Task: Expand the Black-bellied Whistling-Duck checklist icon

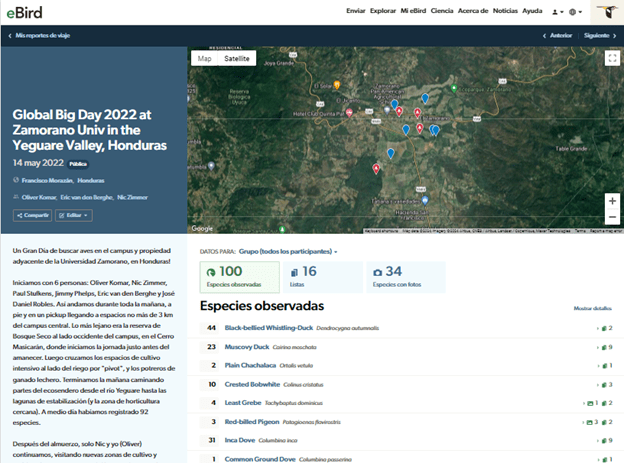Action: click(x=606, y=328)
